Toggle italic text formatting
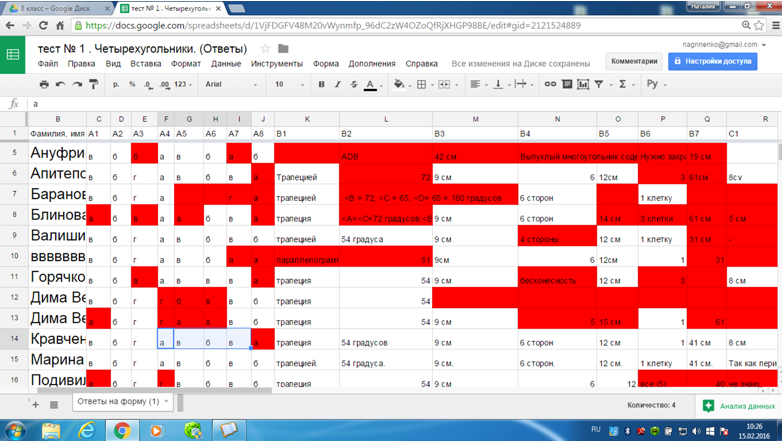This screenshot has height=441, width=782. point(338,85)
